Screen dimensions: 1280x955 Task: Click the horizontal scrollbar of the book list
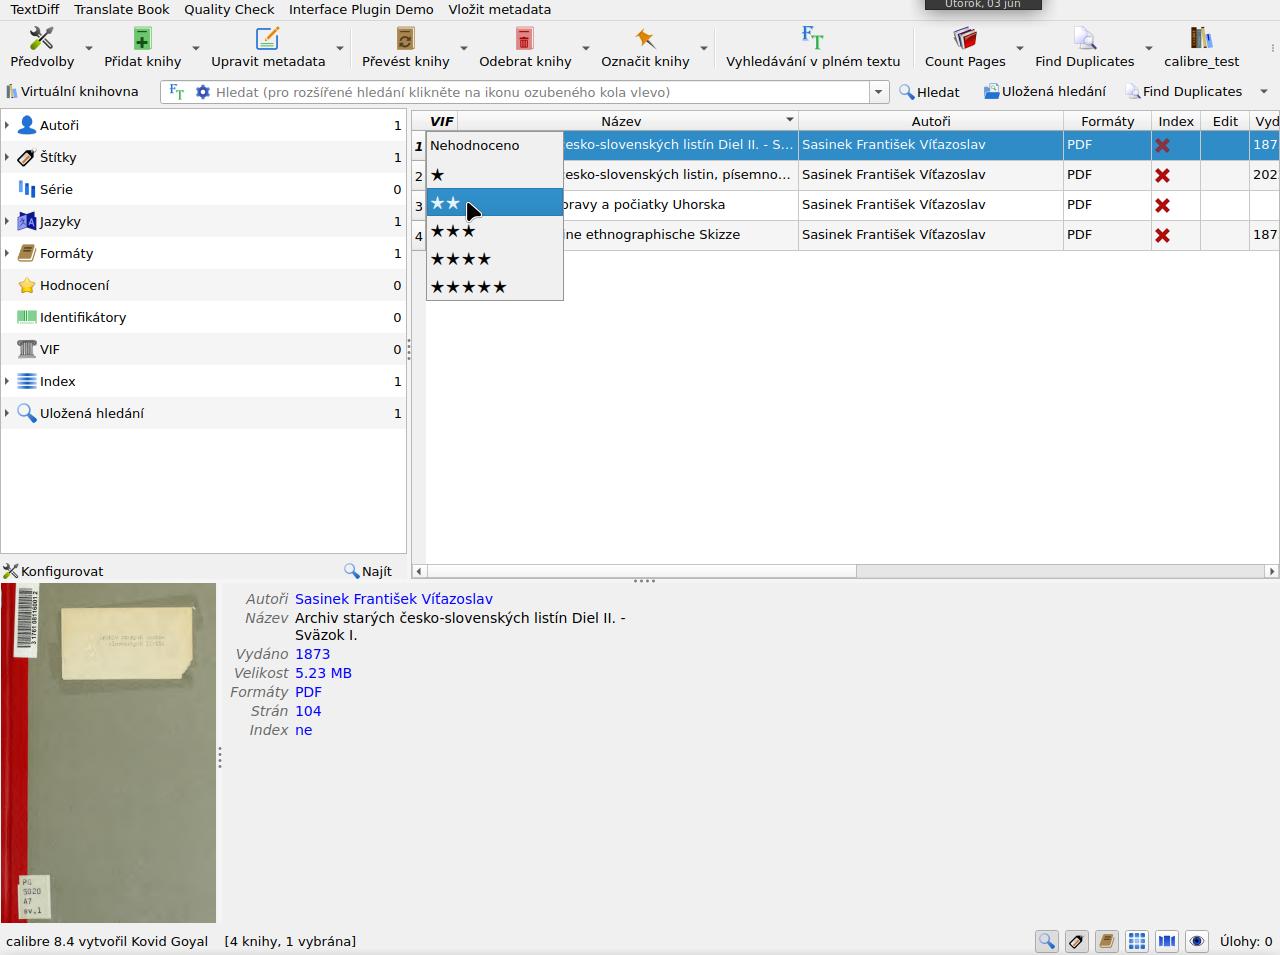[x=641, y=571]
